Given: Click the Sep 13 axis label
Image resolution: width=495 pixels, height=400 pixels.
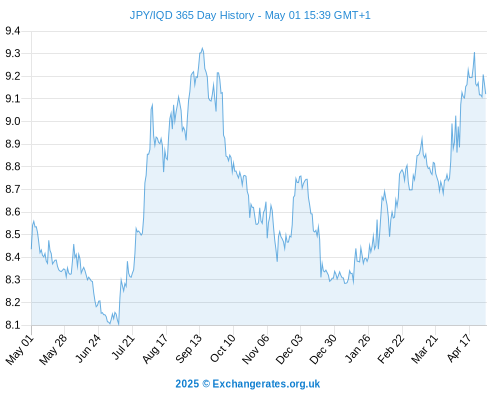Looking at the screenshot, I should coord(189,348).
